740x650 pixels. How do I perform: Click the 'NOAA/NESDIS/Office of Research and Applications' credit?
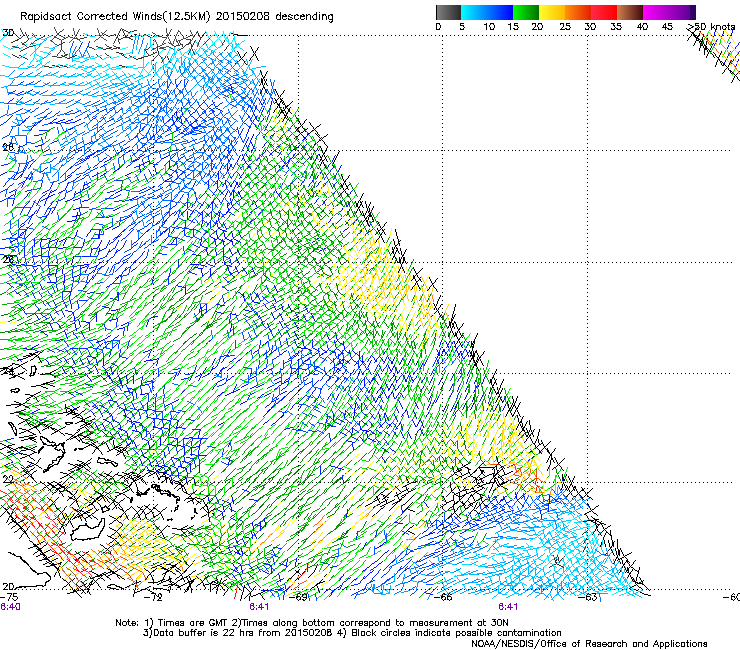click(589, 644)
